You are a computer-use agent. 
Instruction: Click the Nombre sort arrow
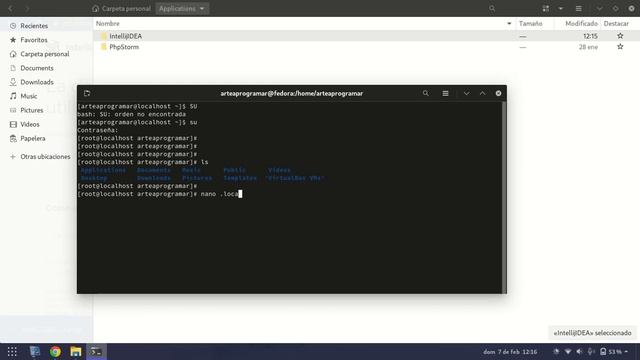(509, 24)
